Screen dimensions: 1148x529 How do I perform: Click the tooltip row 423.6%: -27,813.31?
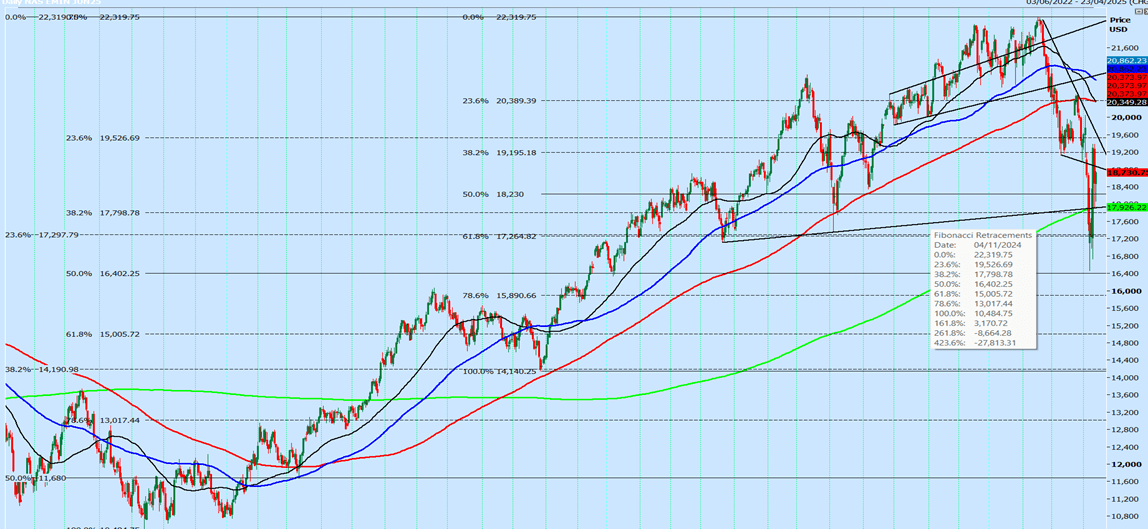point(974,342)
